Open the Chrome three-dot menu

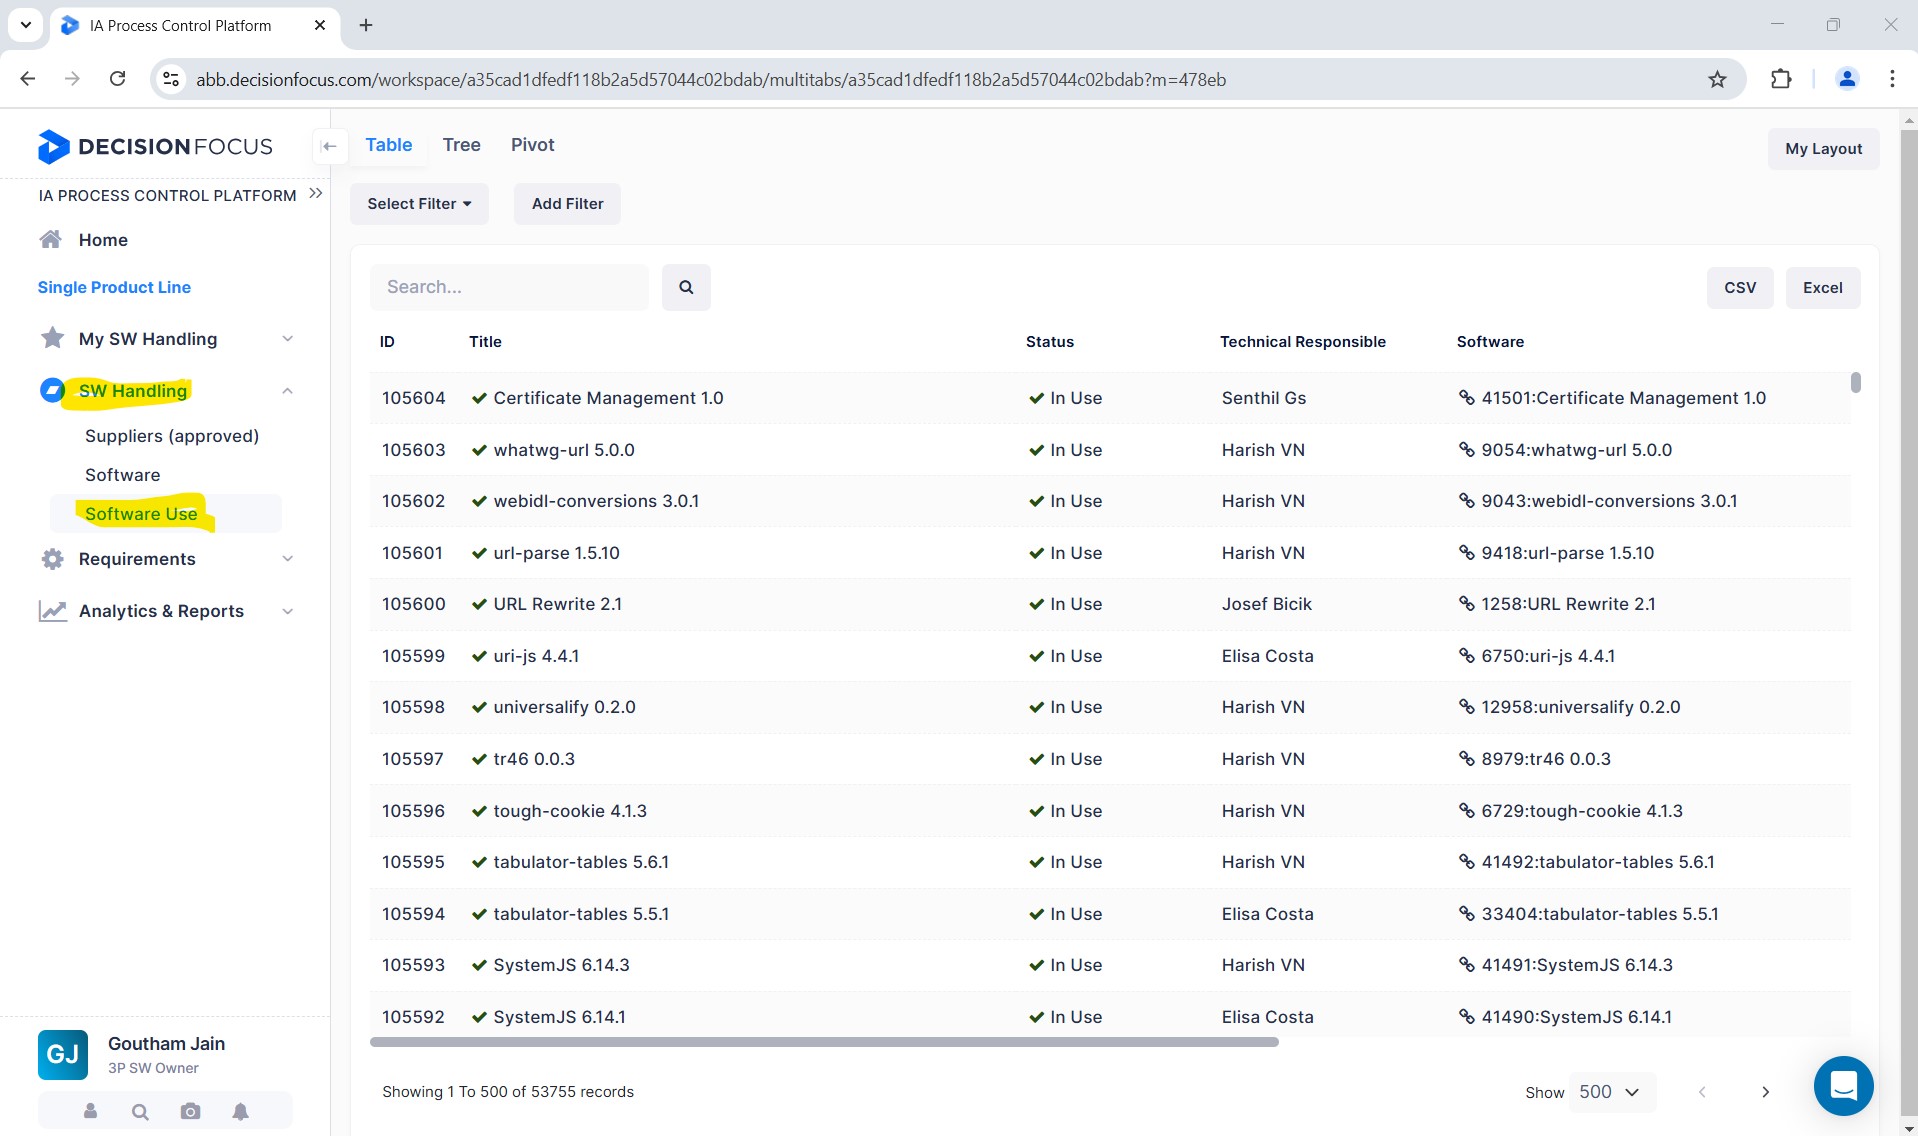[x=1892, y=79]
